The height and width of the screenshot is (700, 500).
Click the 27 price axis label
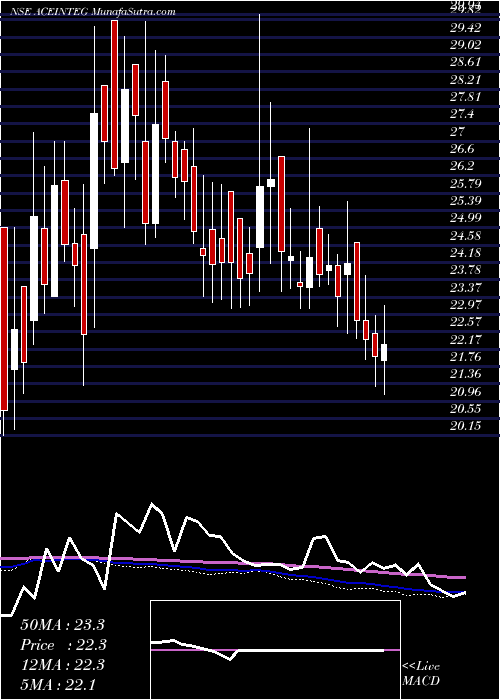click(x=458, y=132)
